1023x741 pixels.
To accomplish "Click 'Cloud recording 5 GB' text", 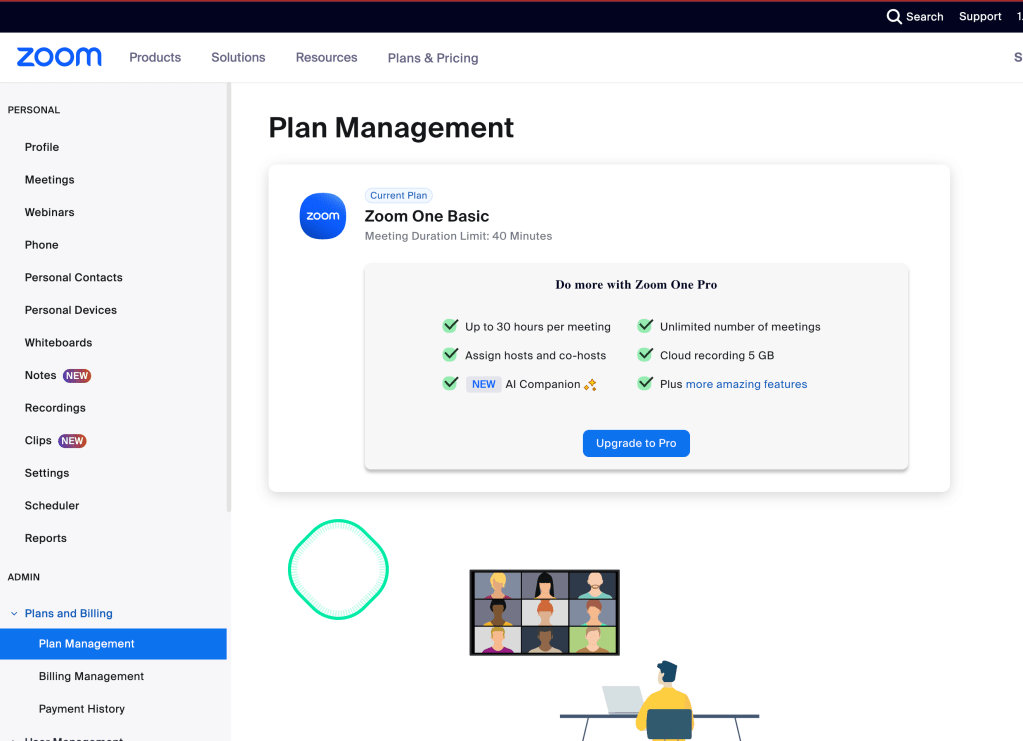I will (x=717, y=355).
